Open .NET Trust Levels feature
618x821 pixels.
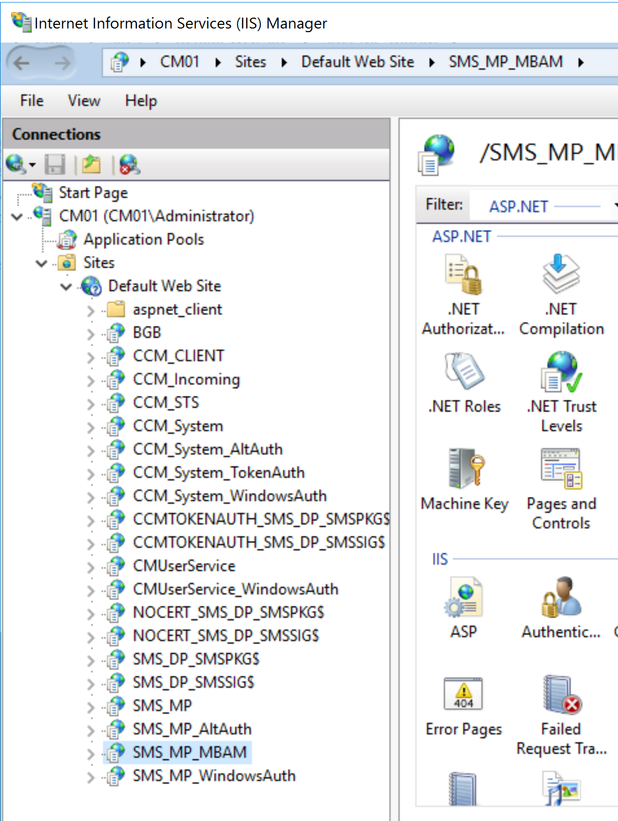coord(561,392)
